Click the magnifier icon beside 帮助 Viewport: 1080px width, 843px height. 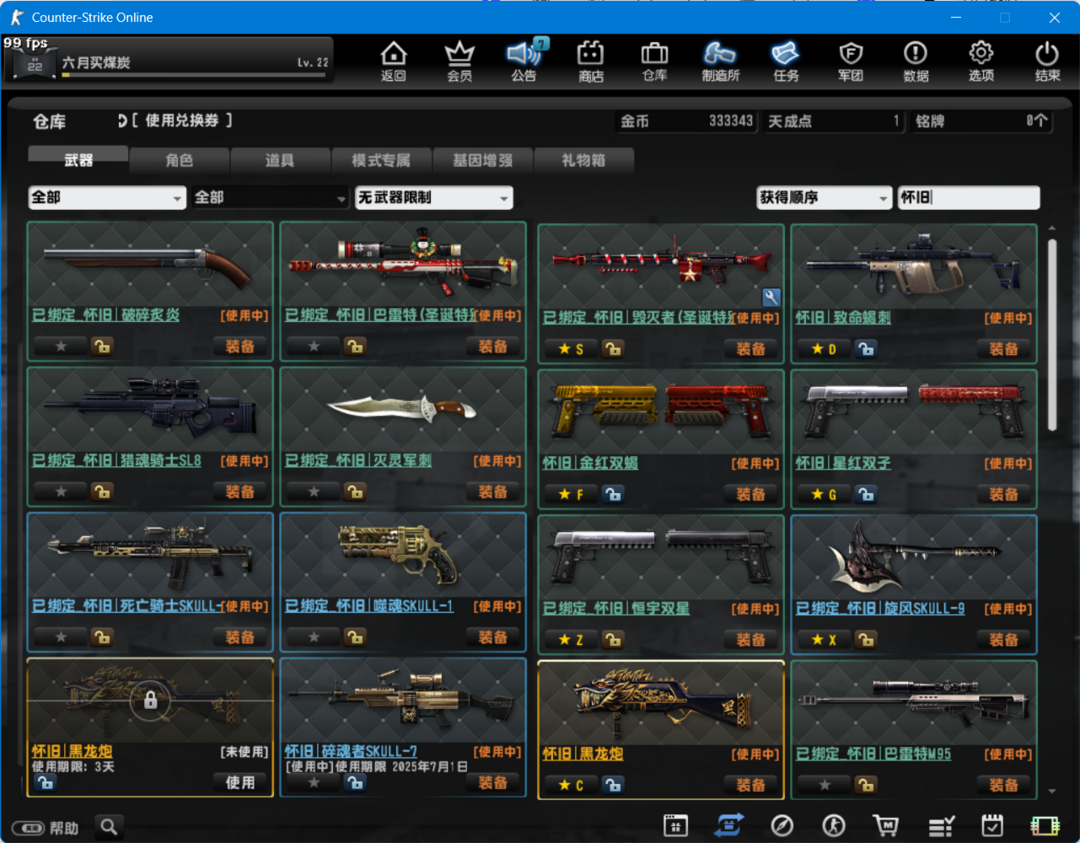[x=109, y=826]
